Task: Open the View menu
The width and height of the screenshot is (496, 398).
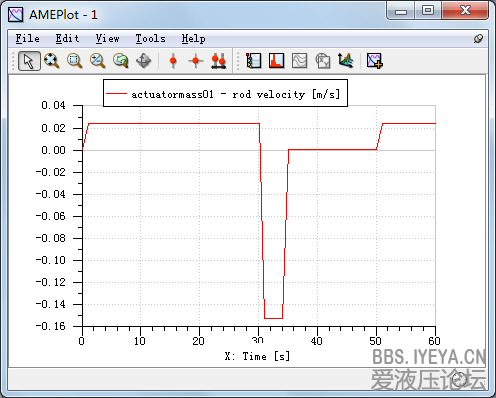Action: [107, 39]
